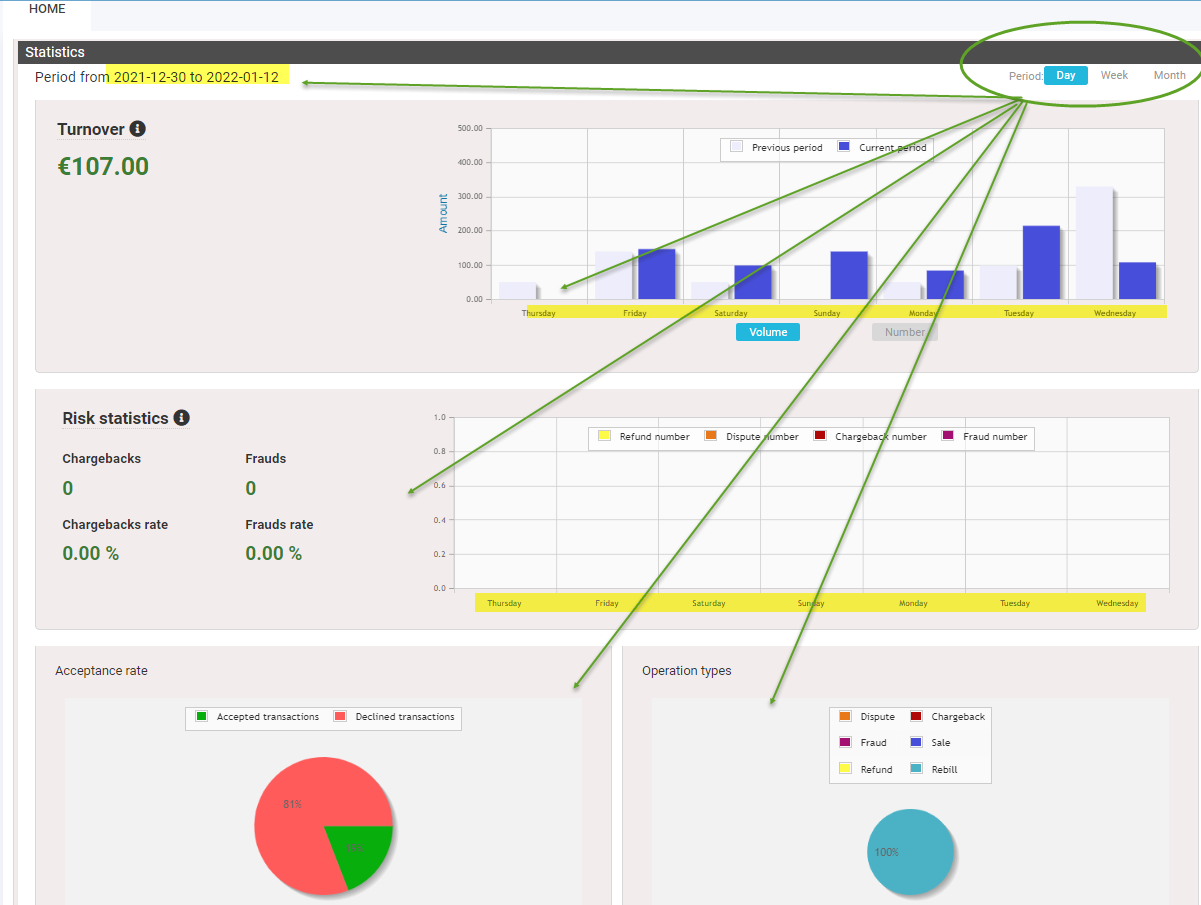
Task: Open the HOME tab
Action: click(46, 9)
